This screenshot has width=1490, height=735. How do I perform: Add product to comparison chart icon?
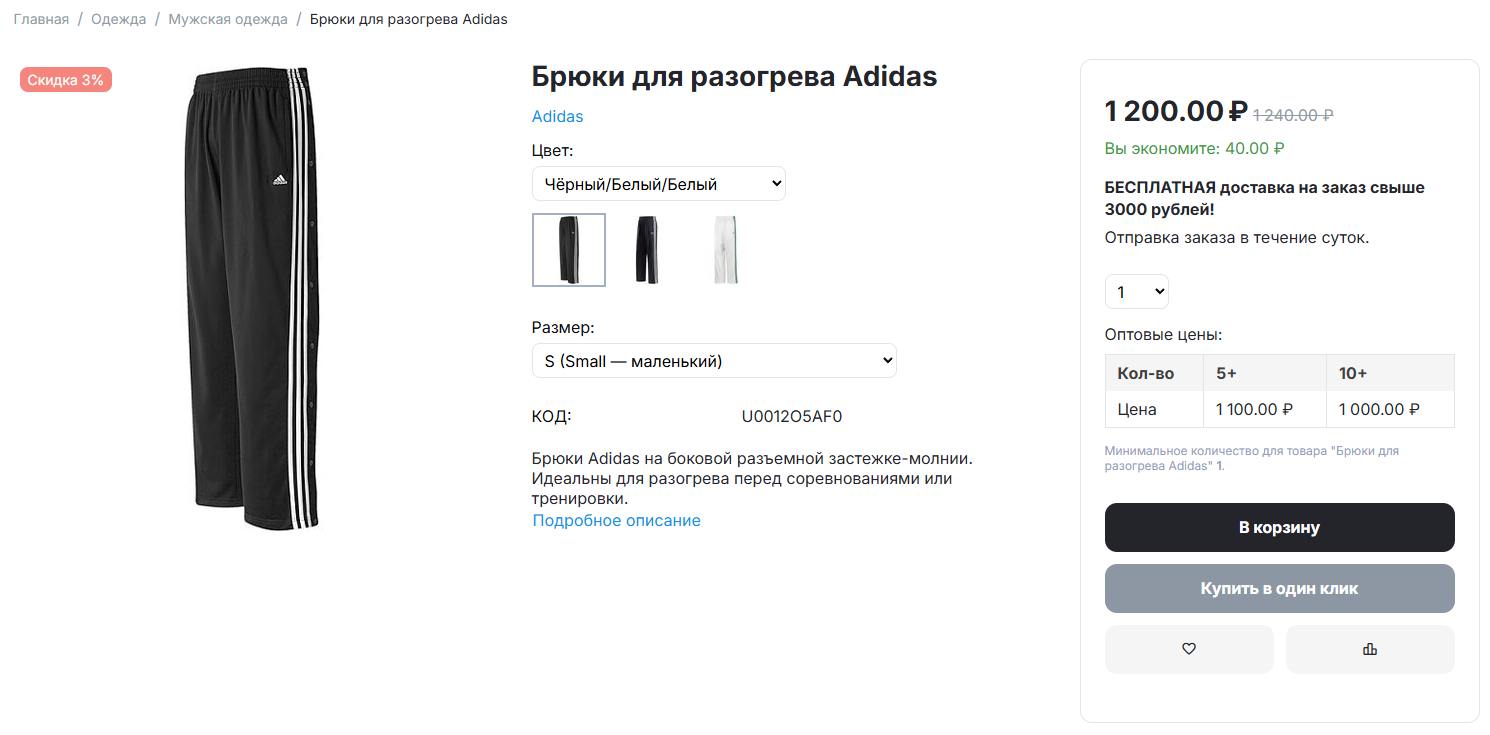click(1370, 649)
